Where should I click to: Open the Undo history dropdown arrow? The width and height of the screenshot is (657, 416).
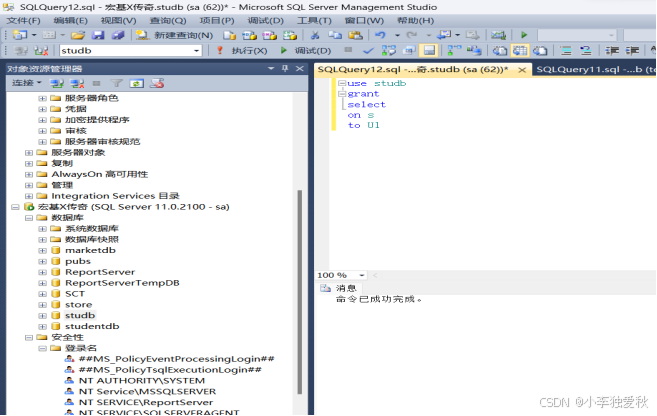pyautogui.click(x=397, y=35)
